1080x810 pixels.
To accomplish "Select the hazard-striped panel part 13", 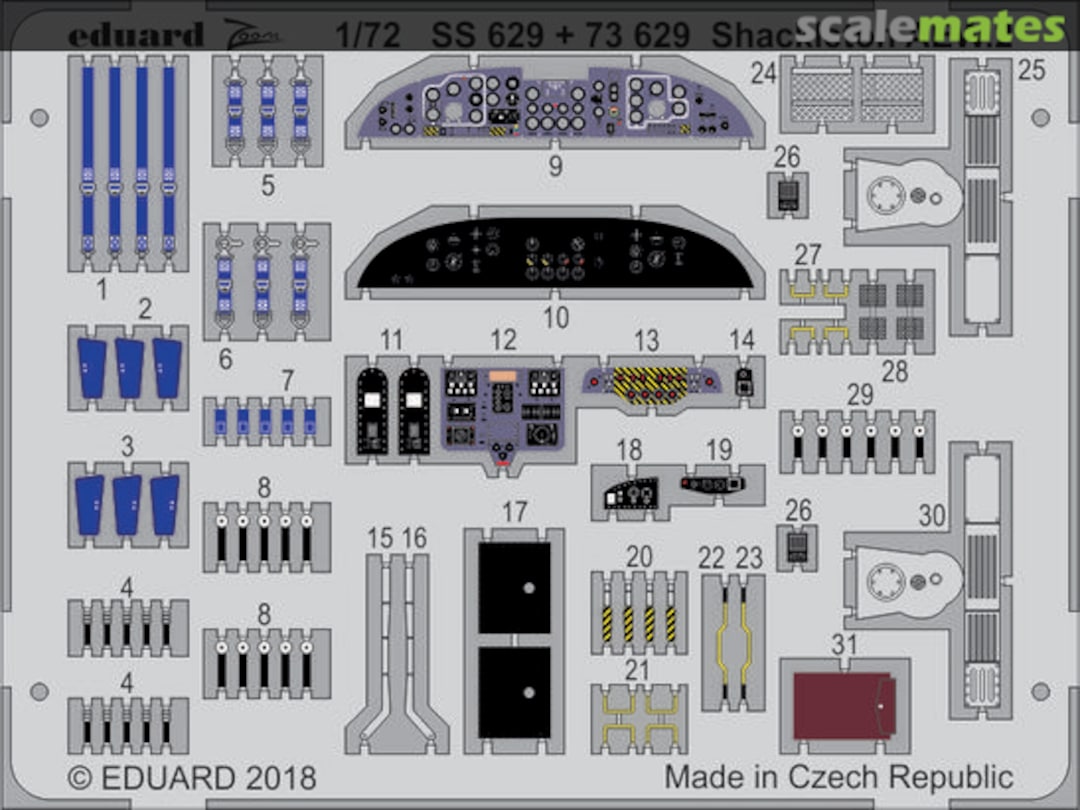I will [651, 382].
